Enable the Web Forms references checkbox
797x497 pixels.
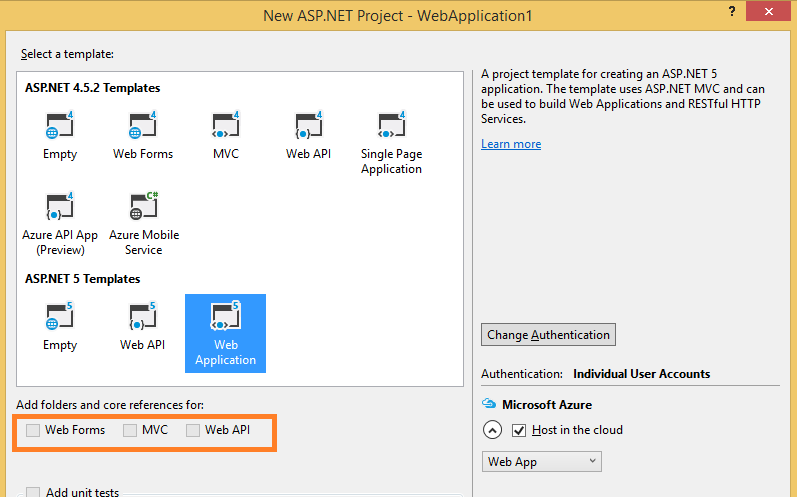click(x=33, y=430)
